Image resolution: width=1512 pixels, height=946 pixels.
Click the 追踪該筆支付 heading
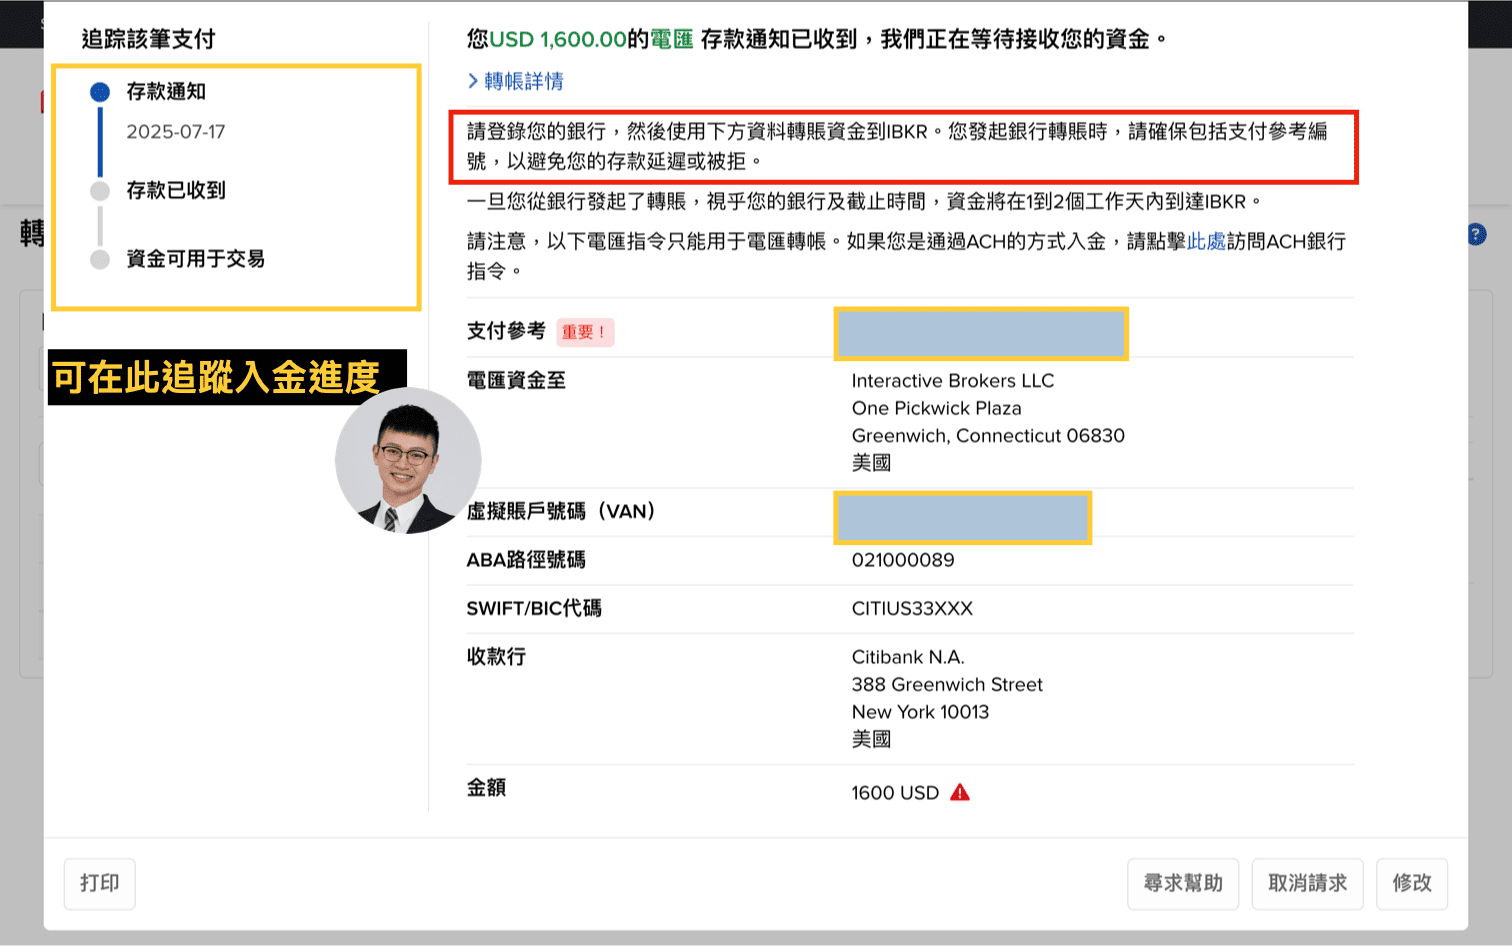(x=148, y=39)
